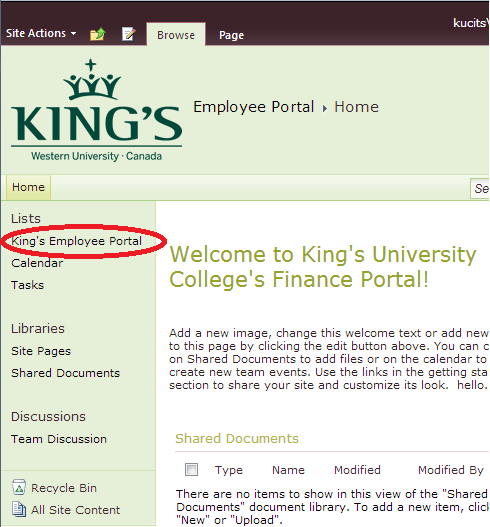Open Shared Documents in the sidebar
The height and width of the screenshot is (527, 490).
point(66,373)
